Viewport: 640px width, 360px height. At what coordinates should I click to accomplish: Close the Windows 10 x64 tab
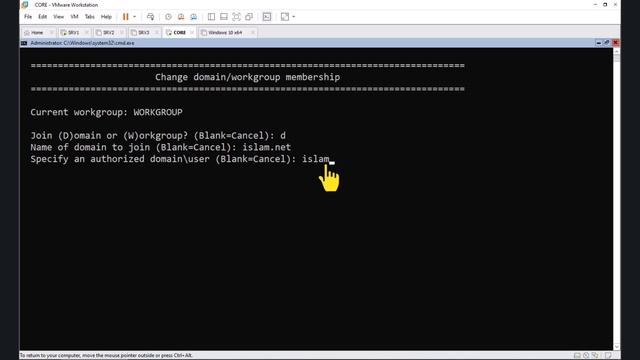click(x=253, y=33)
